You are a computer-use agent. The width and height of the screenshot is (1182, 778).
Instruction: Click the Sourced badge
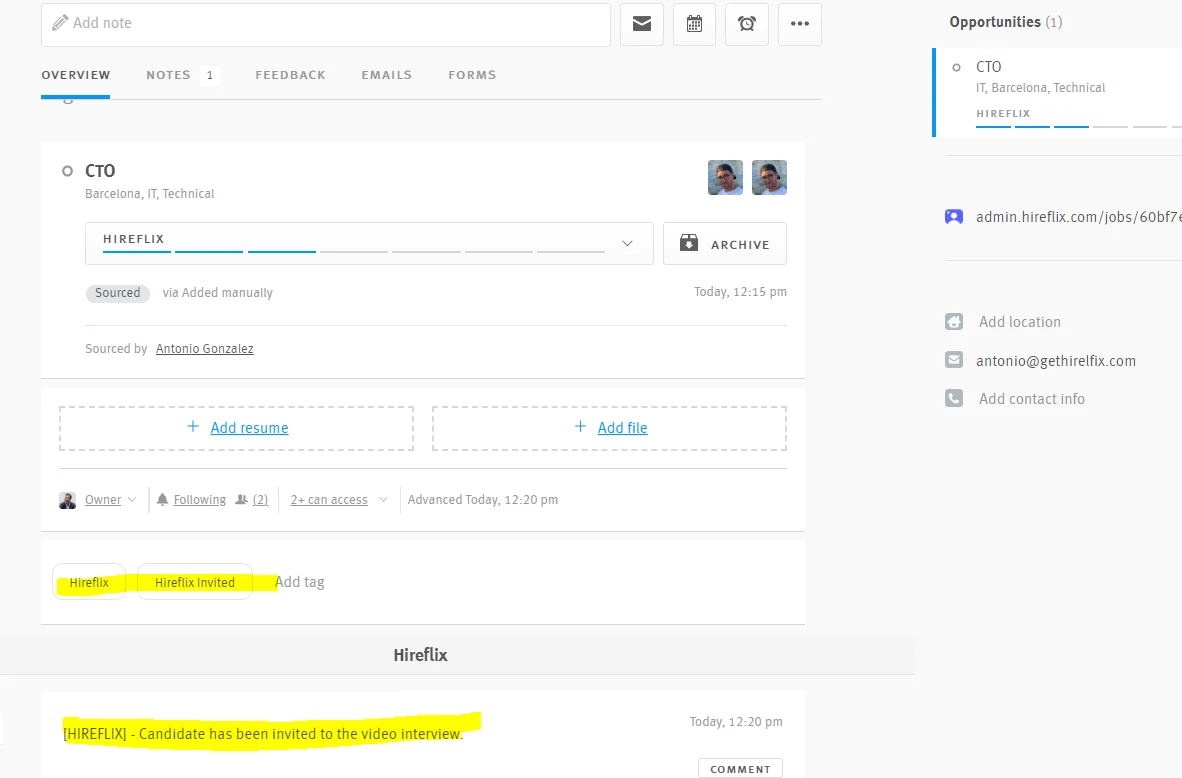tap(118, 293)
